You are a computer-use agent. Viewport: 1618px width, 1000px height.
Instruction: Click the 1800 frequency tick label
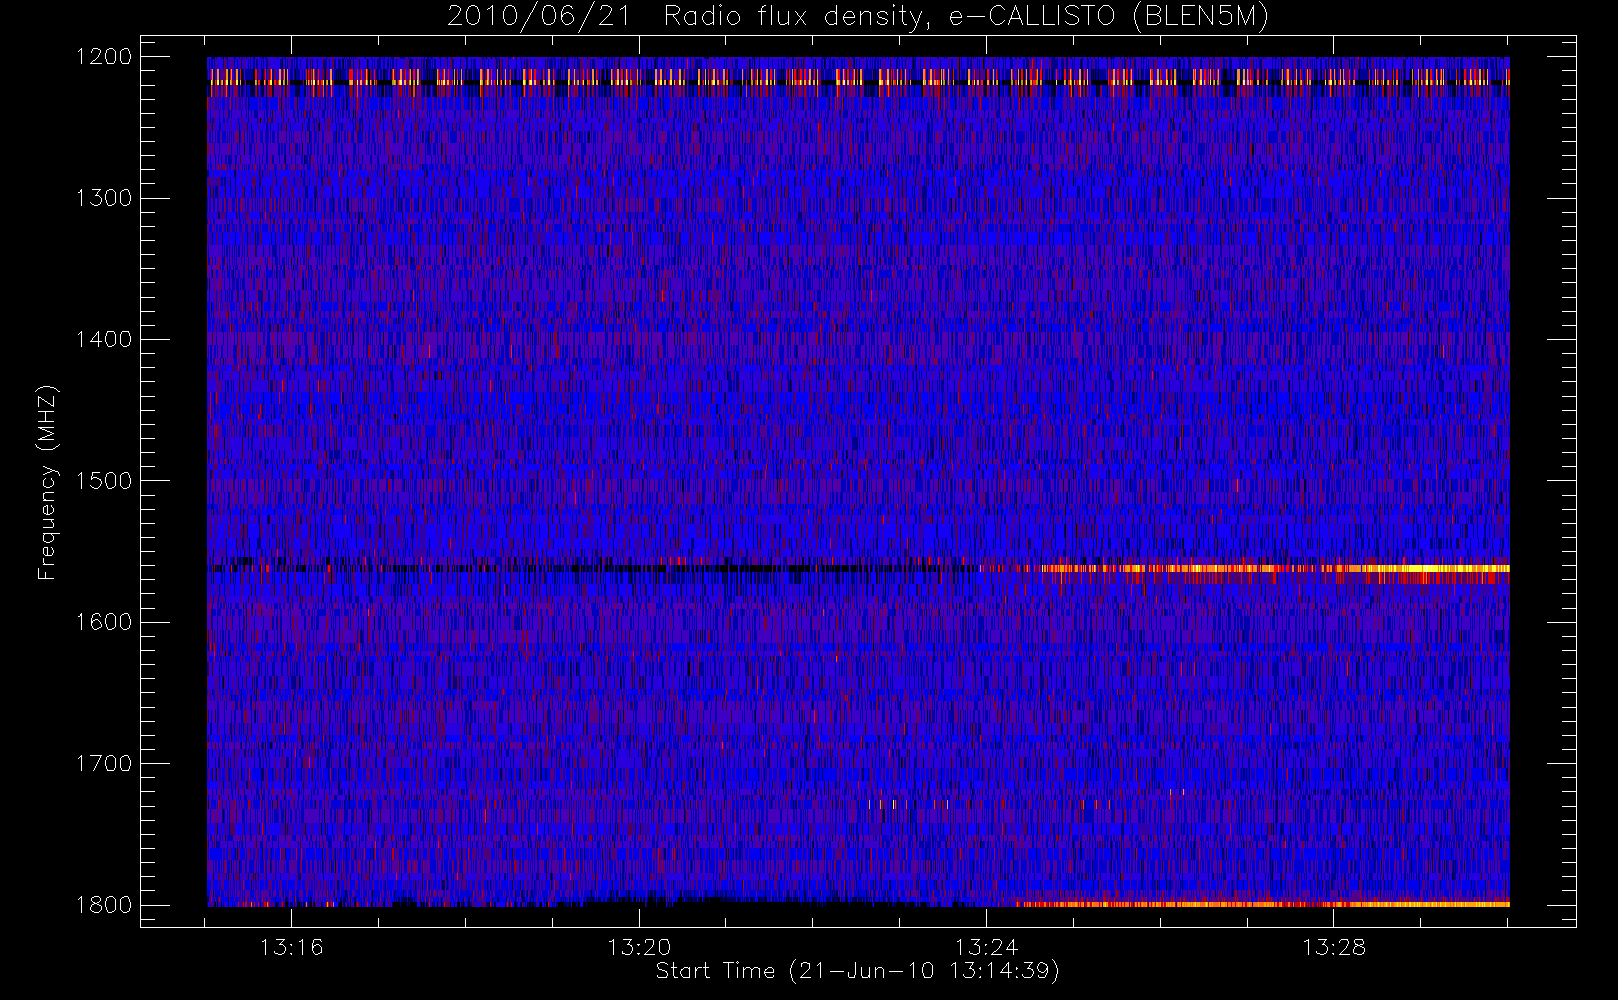(103, 905)
